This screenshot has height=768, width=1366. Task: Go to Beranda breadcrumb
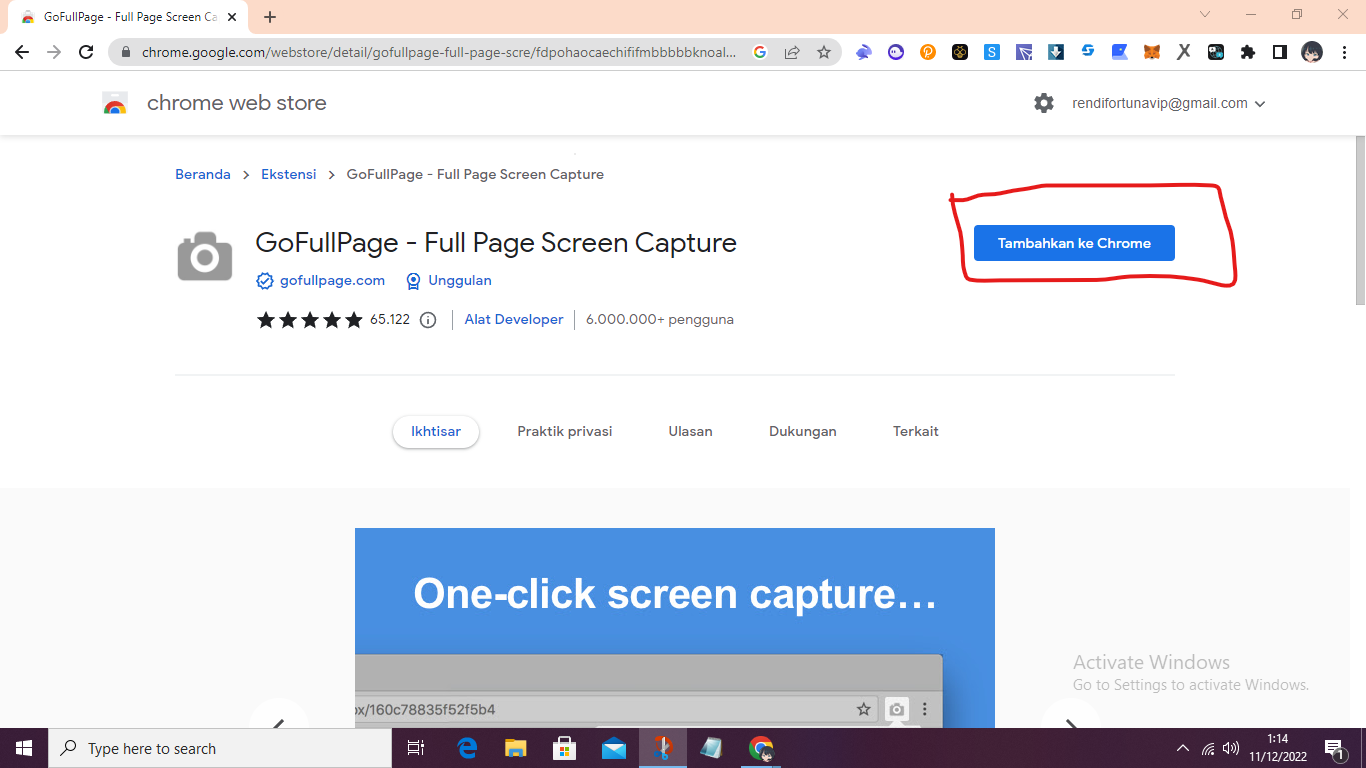click(x=203, y=174)
